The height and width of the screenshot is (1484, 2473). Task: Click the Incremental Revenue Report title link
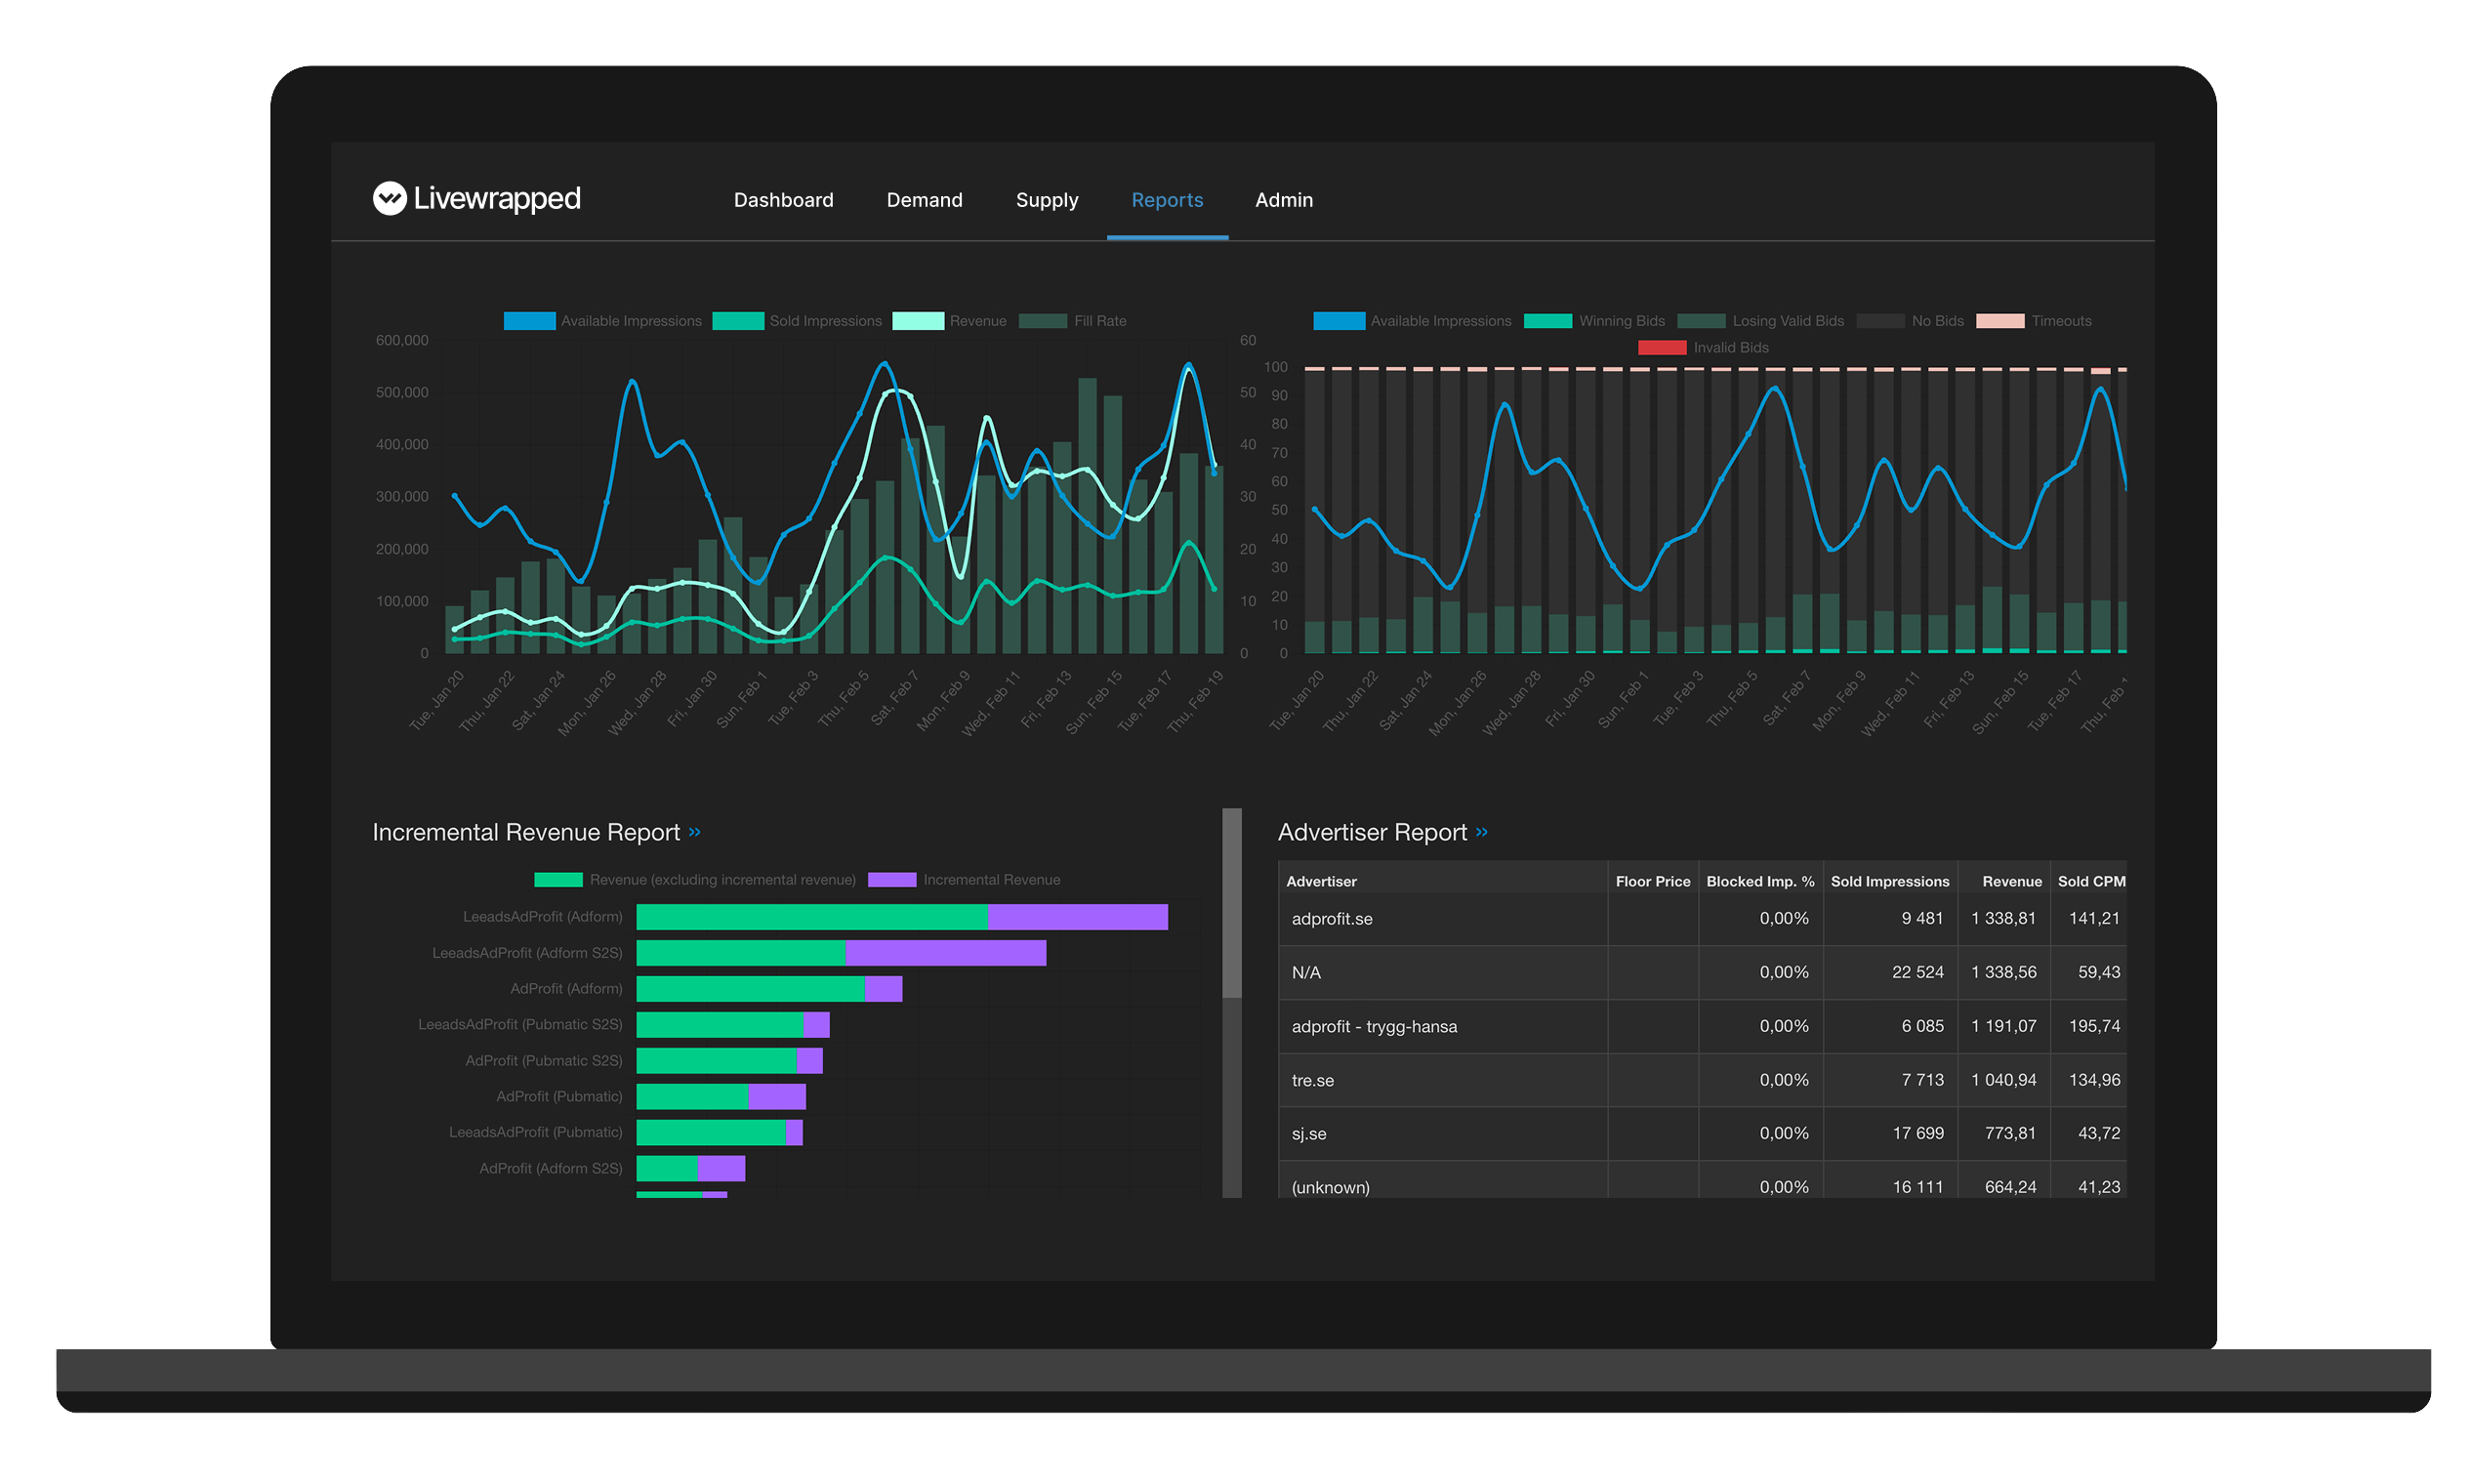tap(525, 831)
